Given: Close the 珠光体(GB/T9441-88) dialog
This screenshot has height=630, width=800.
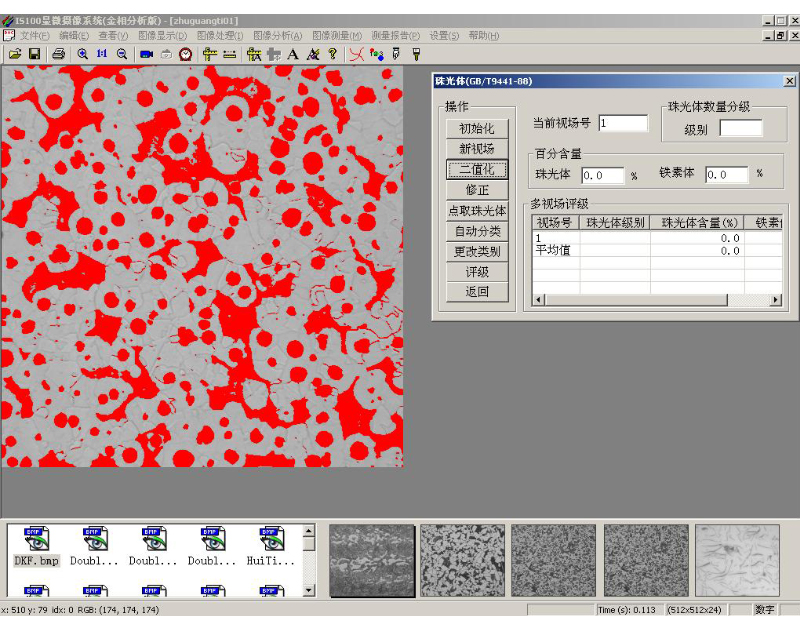Looking at the screenshot, I should click(789, 81).
